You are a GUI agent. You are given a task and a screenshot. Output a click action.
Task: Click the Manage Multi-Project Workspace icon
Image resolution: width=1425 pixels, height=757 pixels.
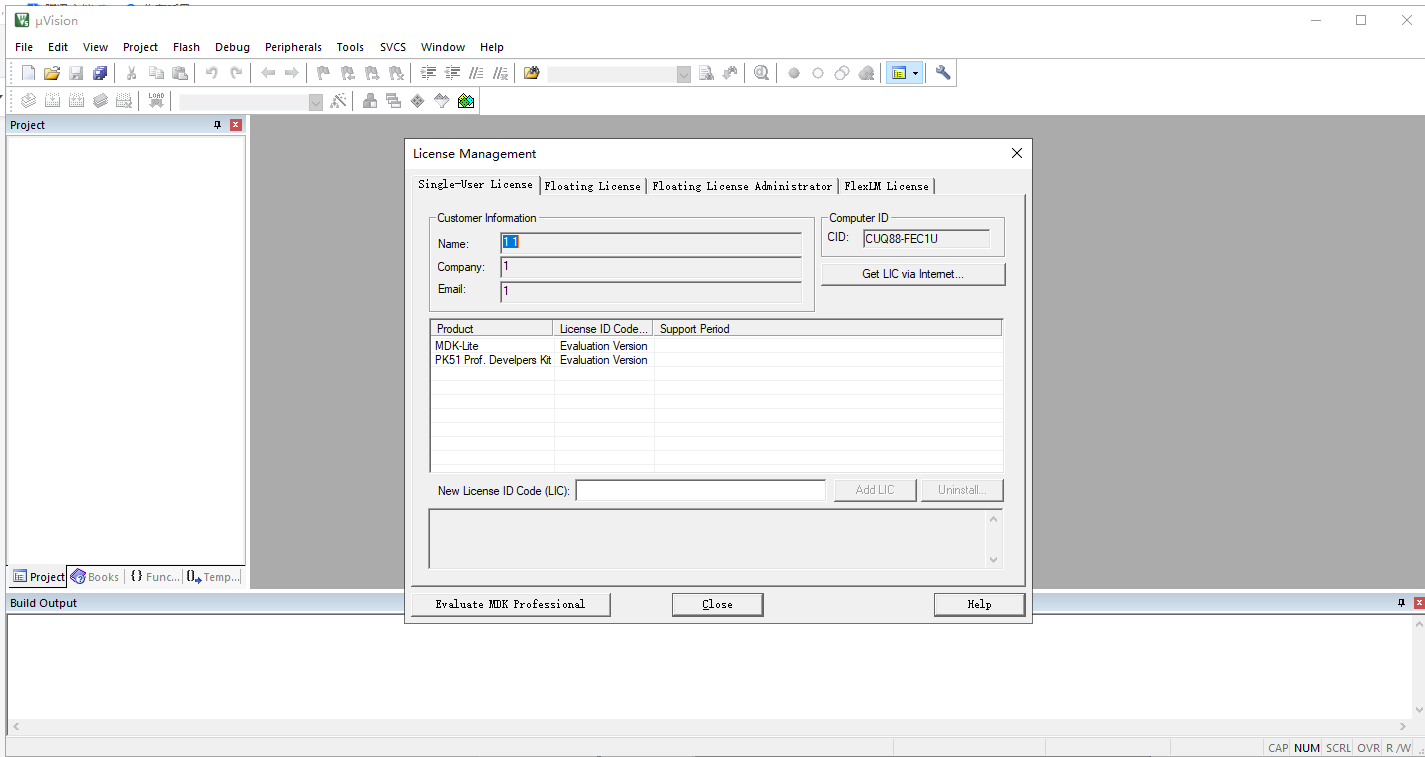pyautogui.click(x=393, y=100)
